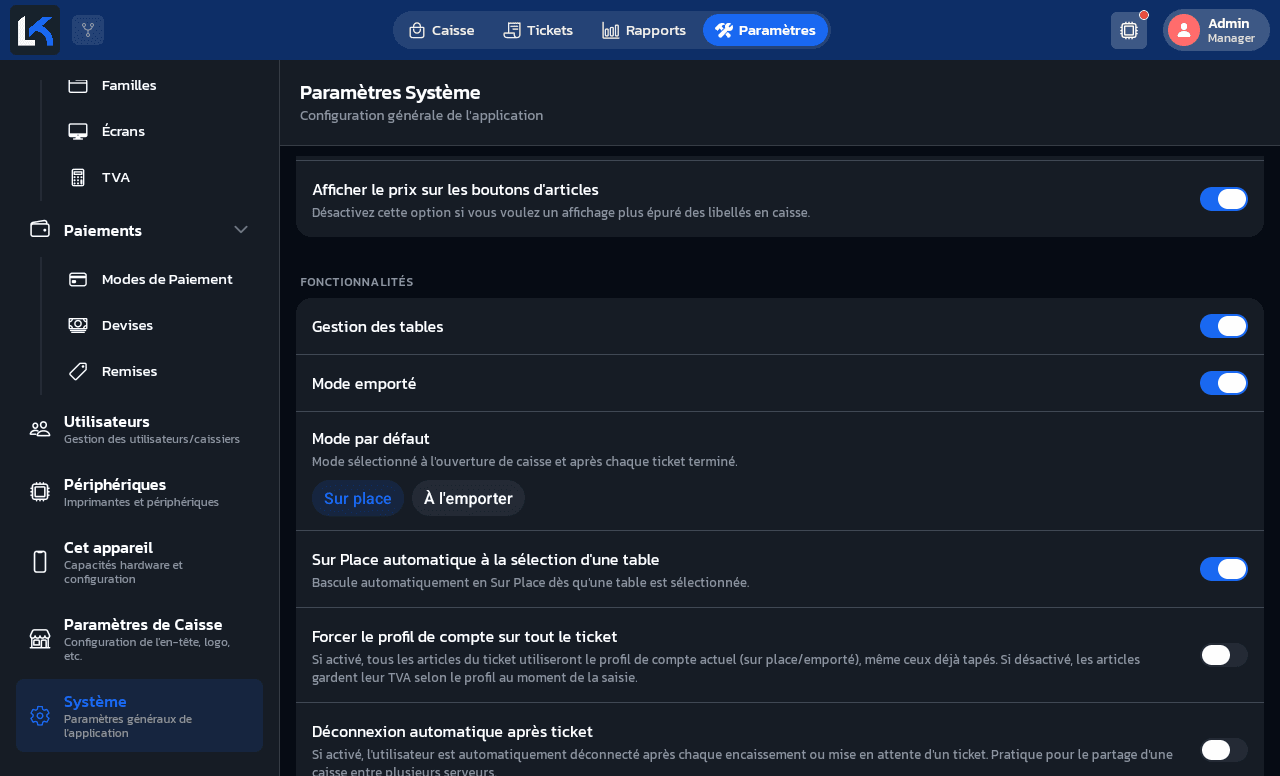Viewport: 1280px width, 776px height.
Task: Switch to the Tickets tab
Action: 538,30
